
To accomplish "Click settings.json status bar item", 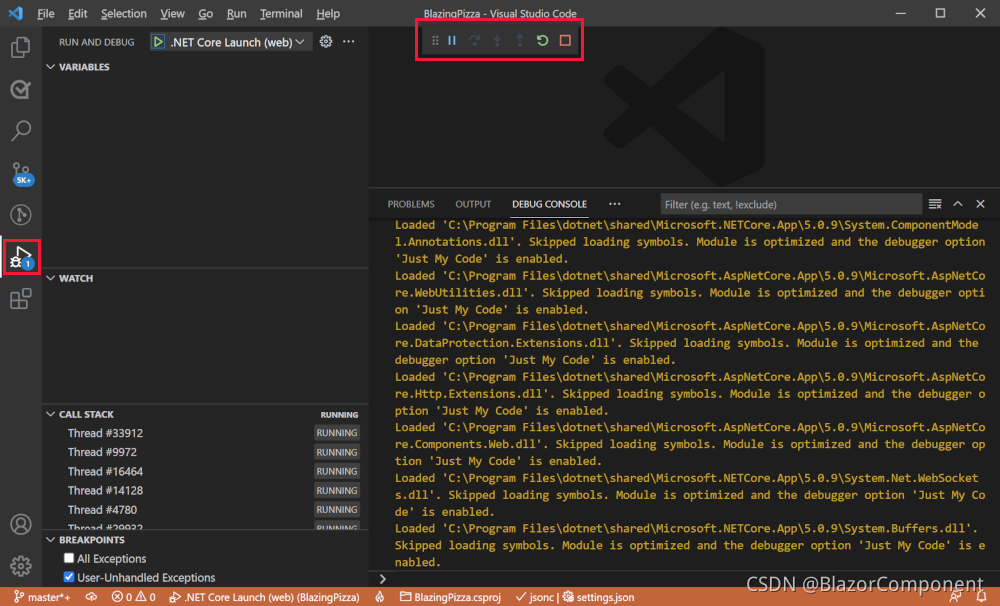I will click(598, 597).
